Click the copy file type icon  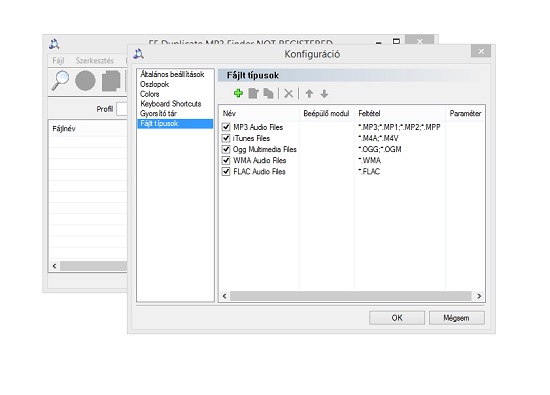click(268, 93)
